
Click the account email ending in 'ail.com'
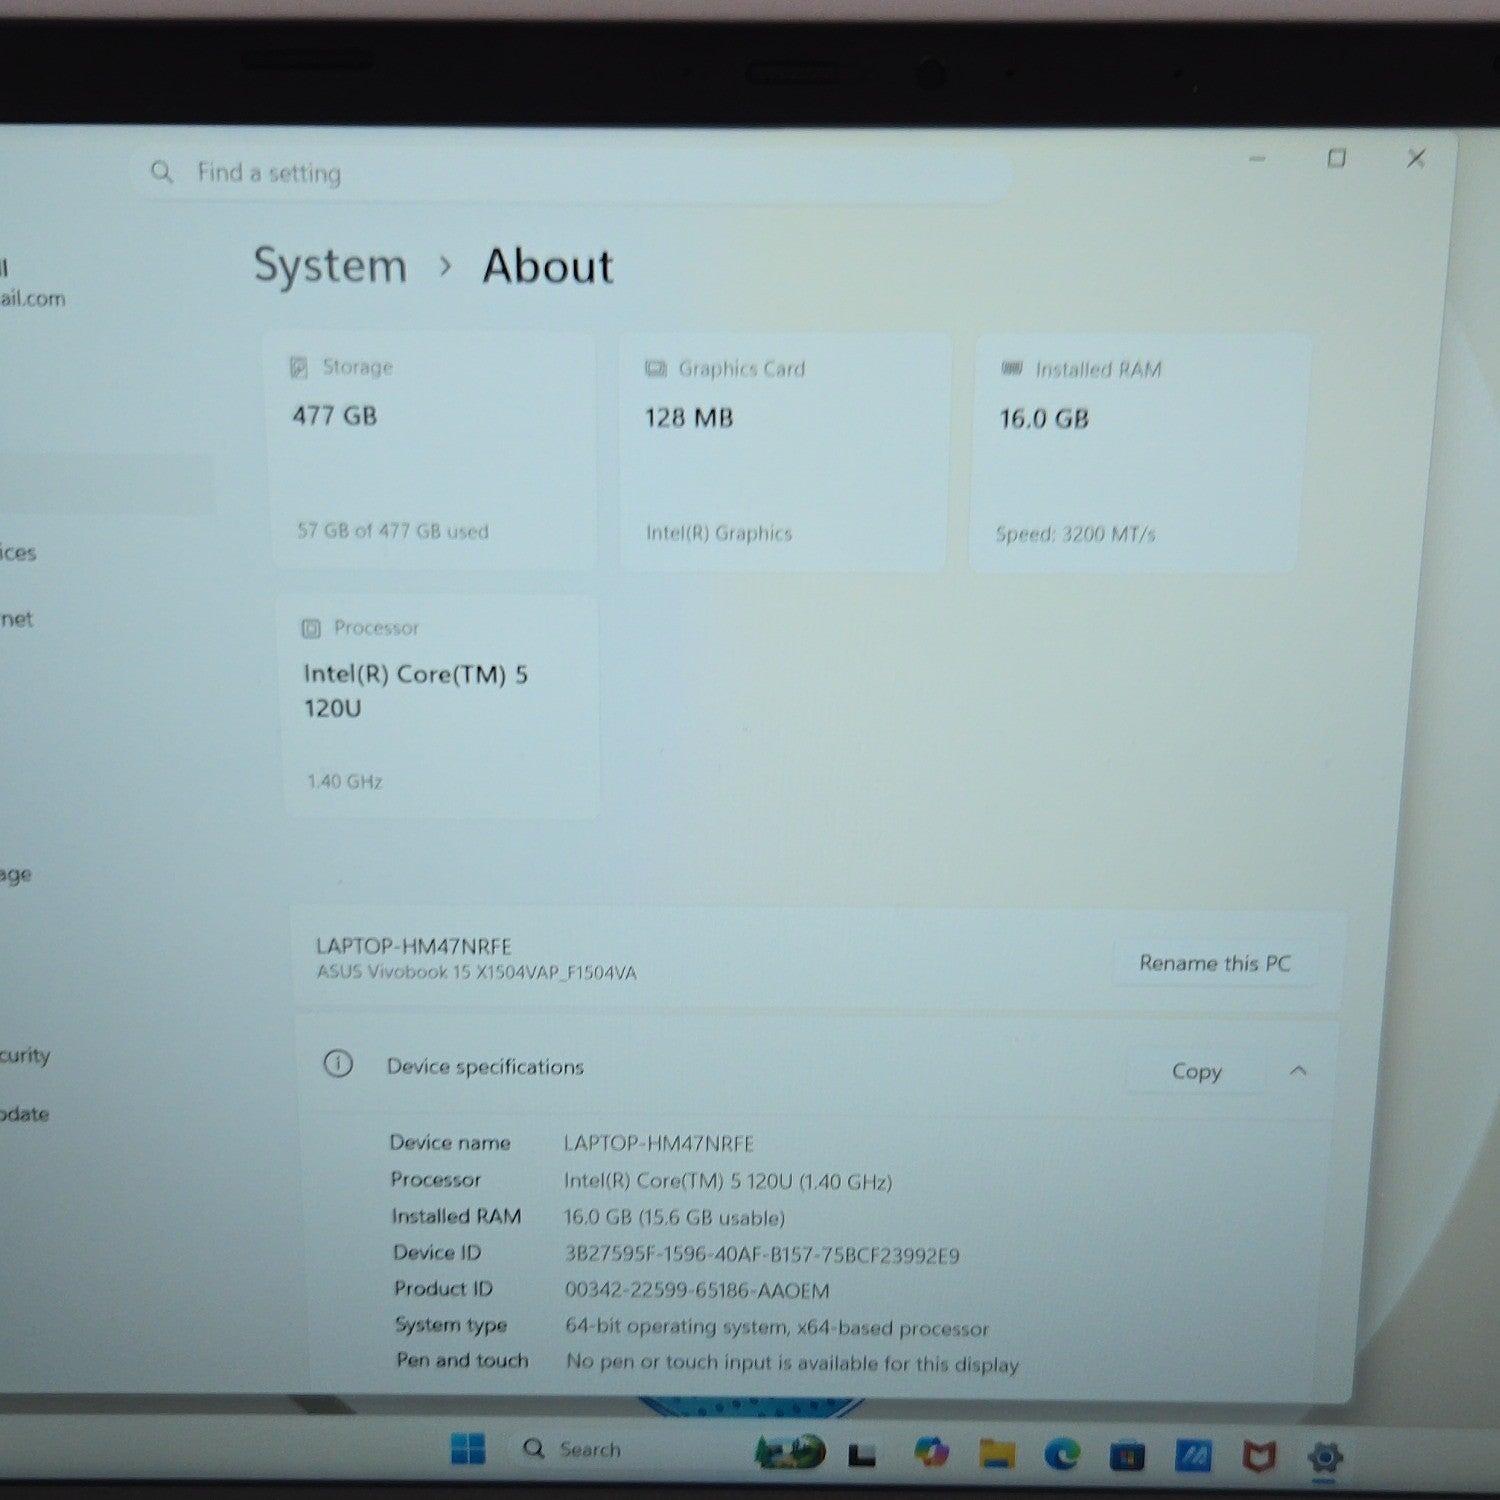point(32,298)
